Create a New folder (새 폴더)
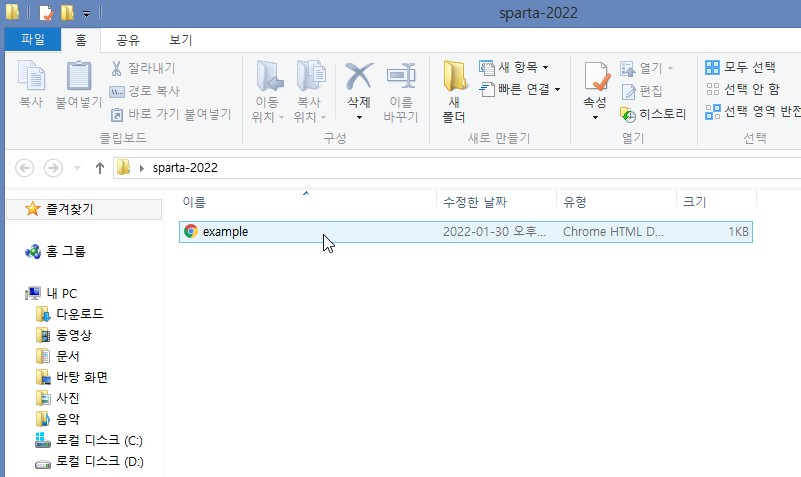801x477 pixels. tap(454, 91)
